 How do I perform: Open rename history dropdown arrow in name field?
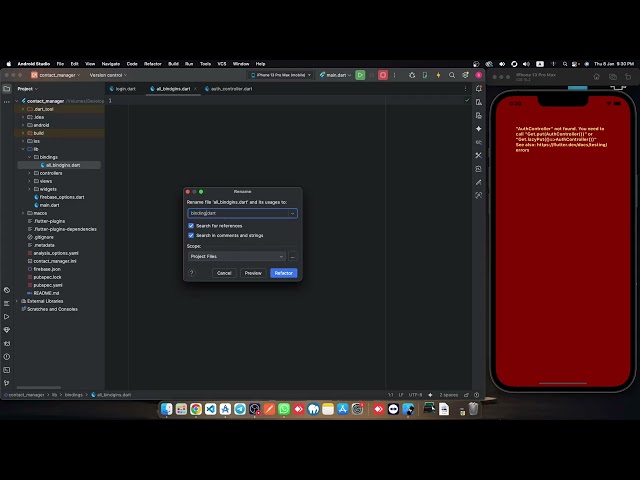click(292, 213)
